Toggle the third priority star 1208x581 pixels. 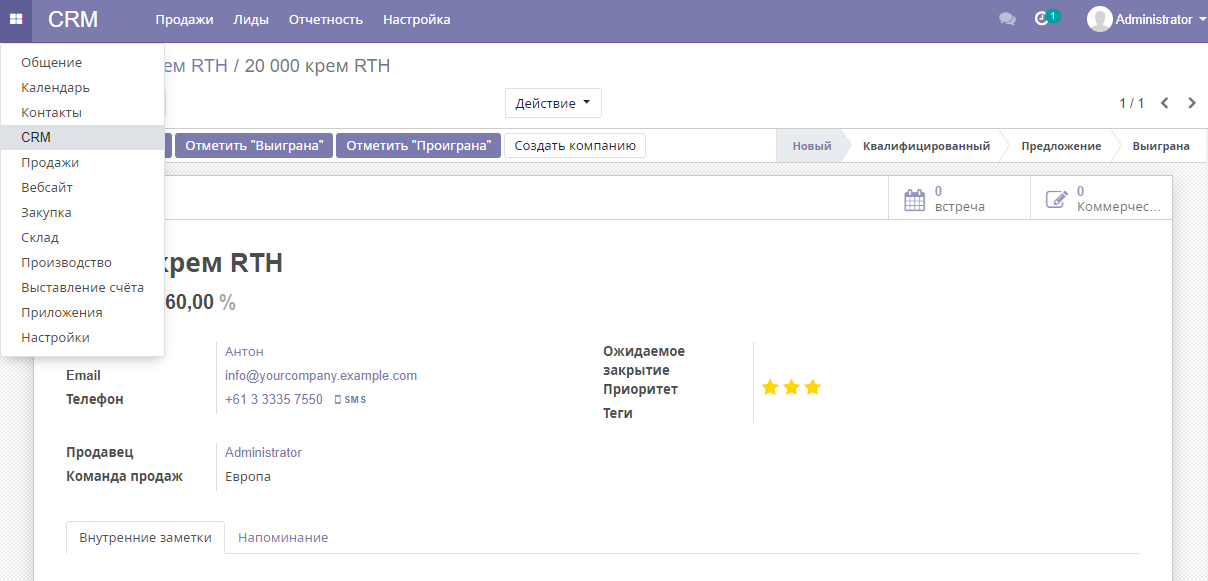coord(812,385)
